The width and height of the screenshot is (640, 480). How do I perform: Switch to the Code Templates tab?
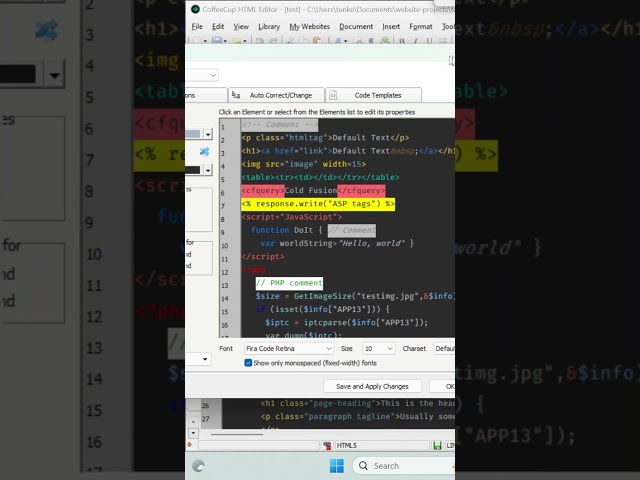[x=373, y=95]
